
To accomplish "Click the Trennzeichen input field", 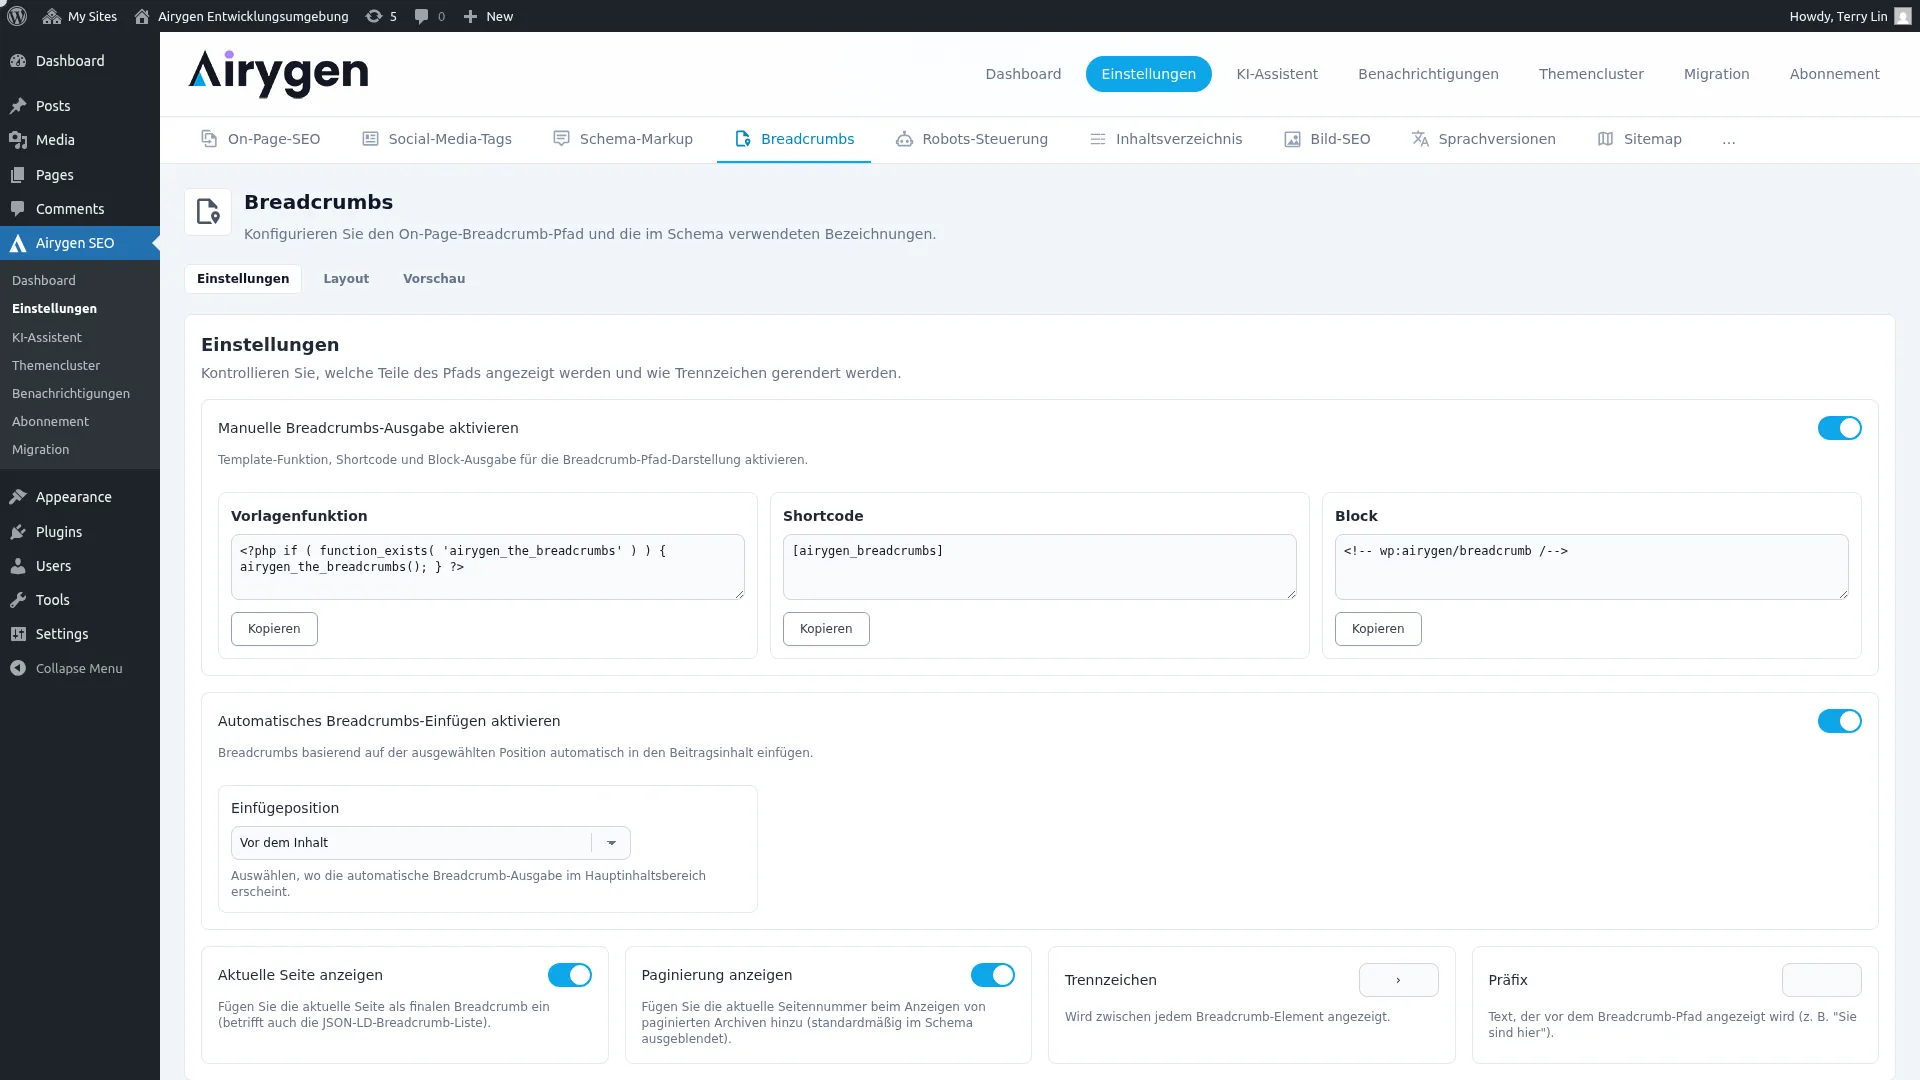I will point(1398,980).
